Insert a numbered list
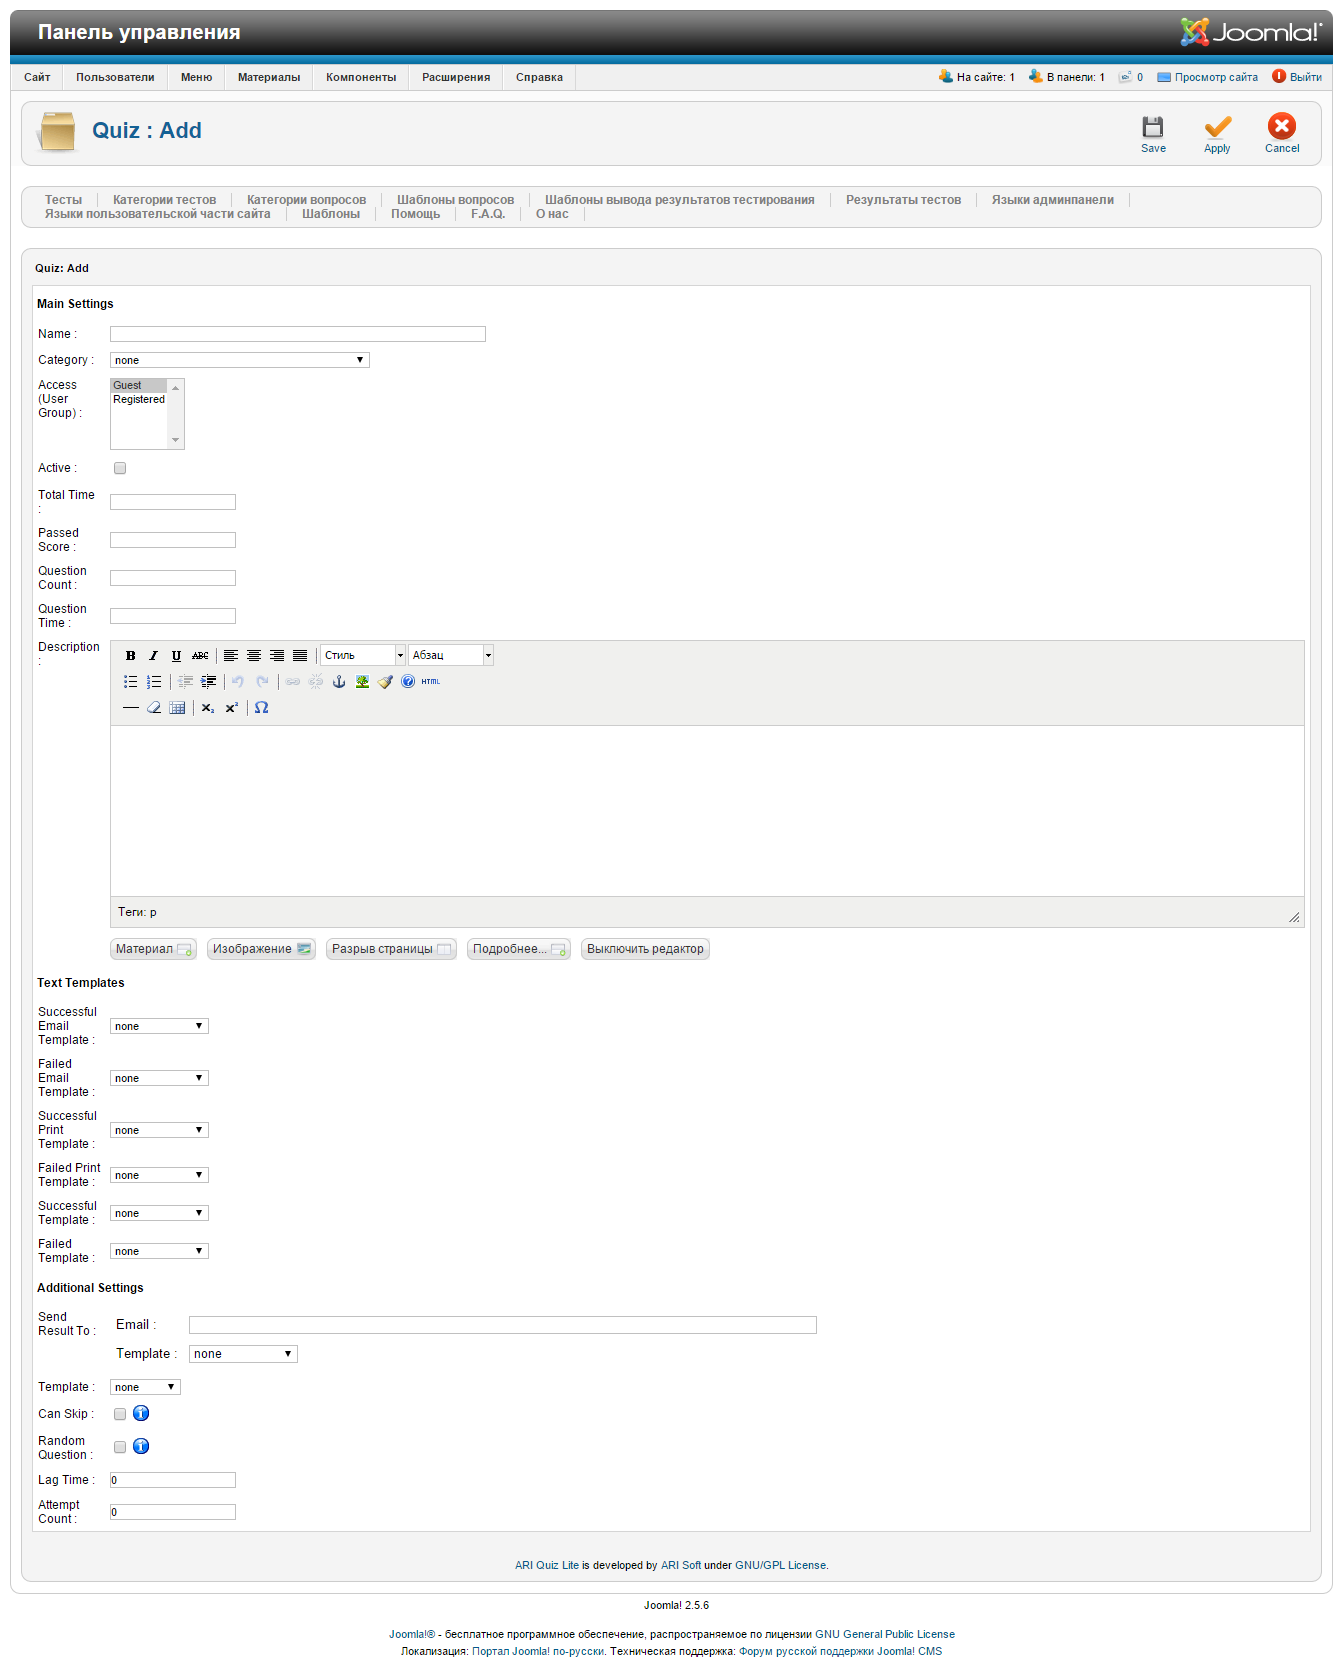 [153, 682]
